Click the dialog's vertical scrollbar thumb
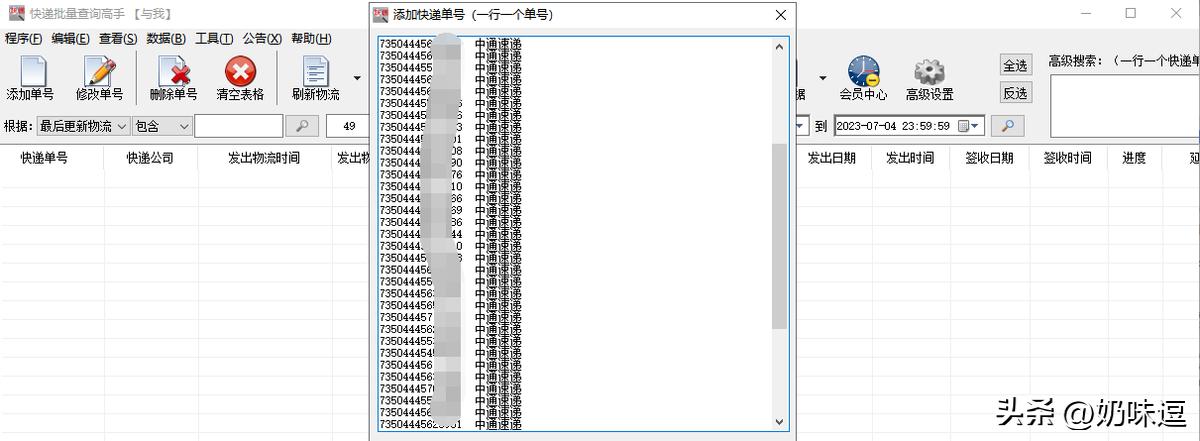The image size is (1200, 441). click(x=780, y=236)
